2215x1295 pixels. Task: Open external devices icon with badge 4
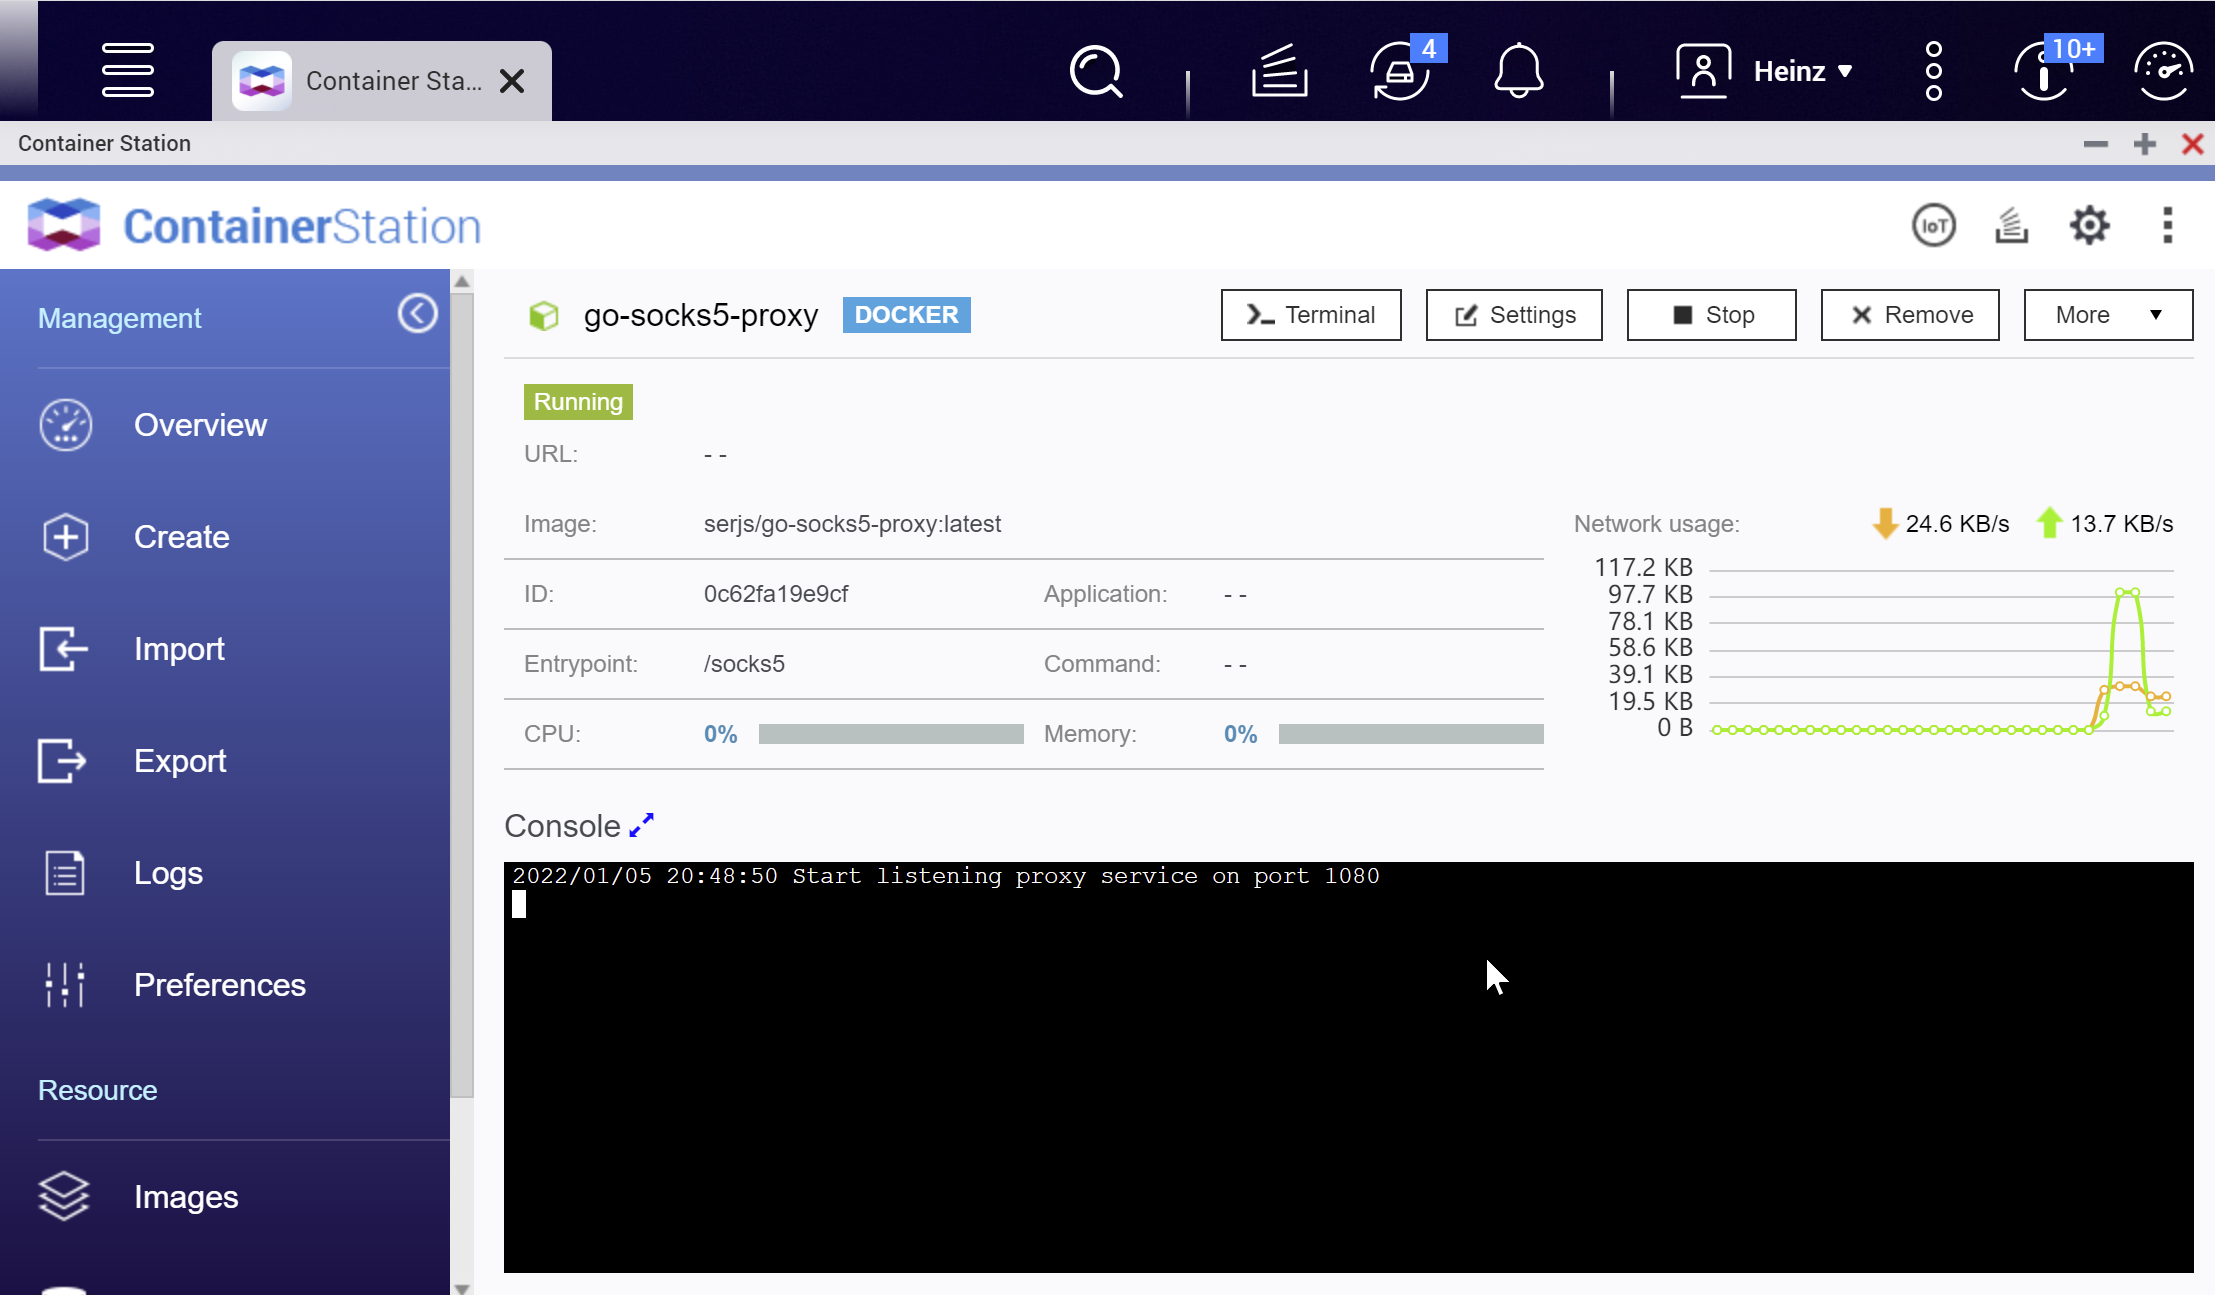click(x=1400, y=72)
